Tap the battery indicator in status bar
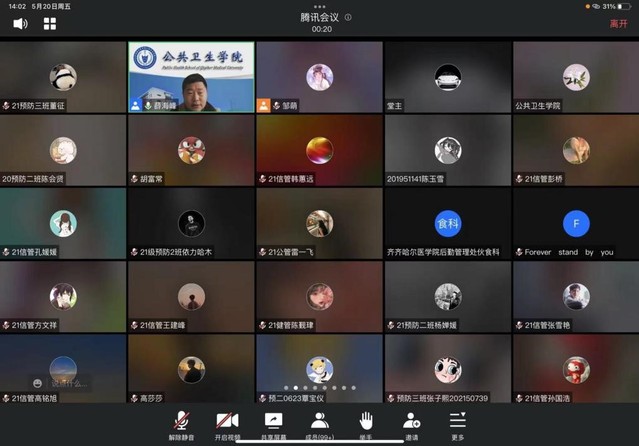 tap(625, 6)
